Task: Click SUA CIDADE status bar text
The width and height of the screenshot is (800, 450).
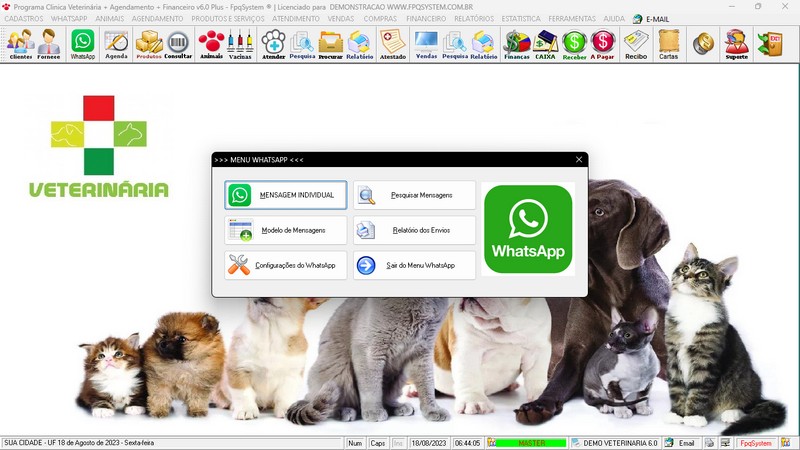Action: (x=79, y=443)
